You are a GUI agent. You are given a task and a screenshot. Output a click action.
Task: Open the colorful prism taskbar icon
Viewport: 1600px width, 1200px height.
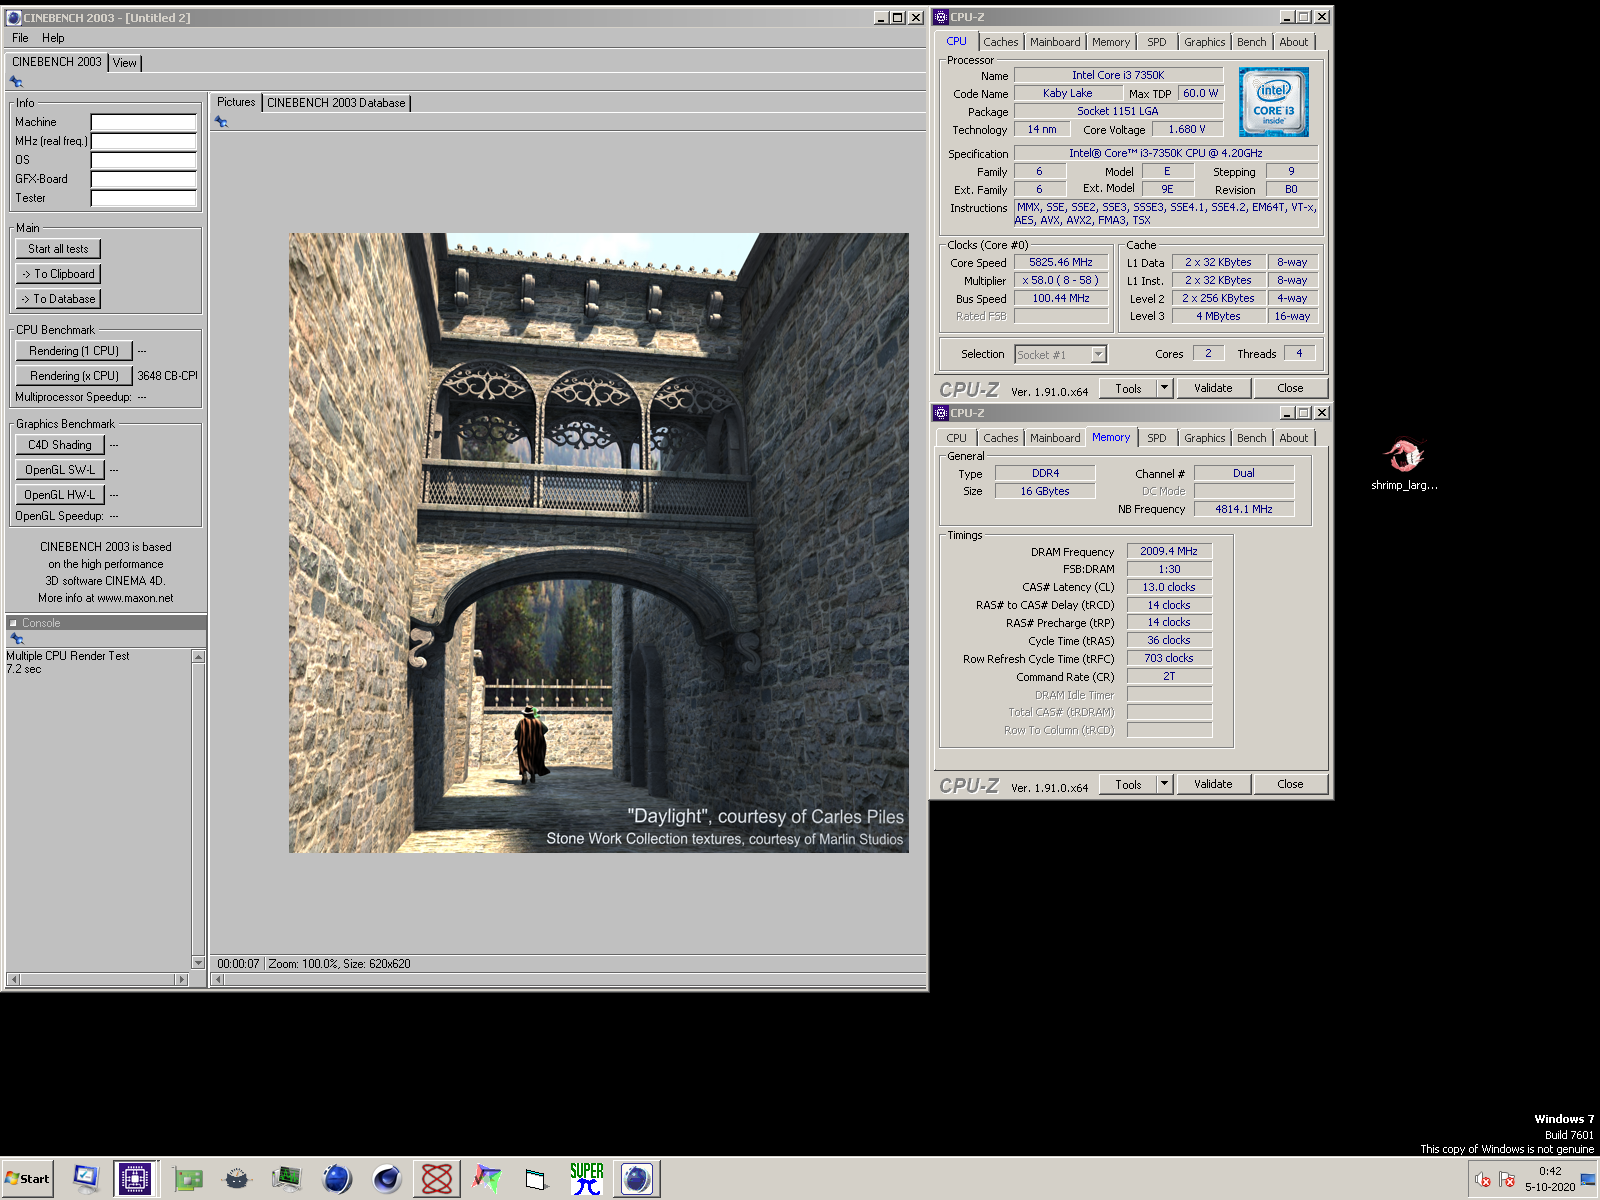point(487,1179)
